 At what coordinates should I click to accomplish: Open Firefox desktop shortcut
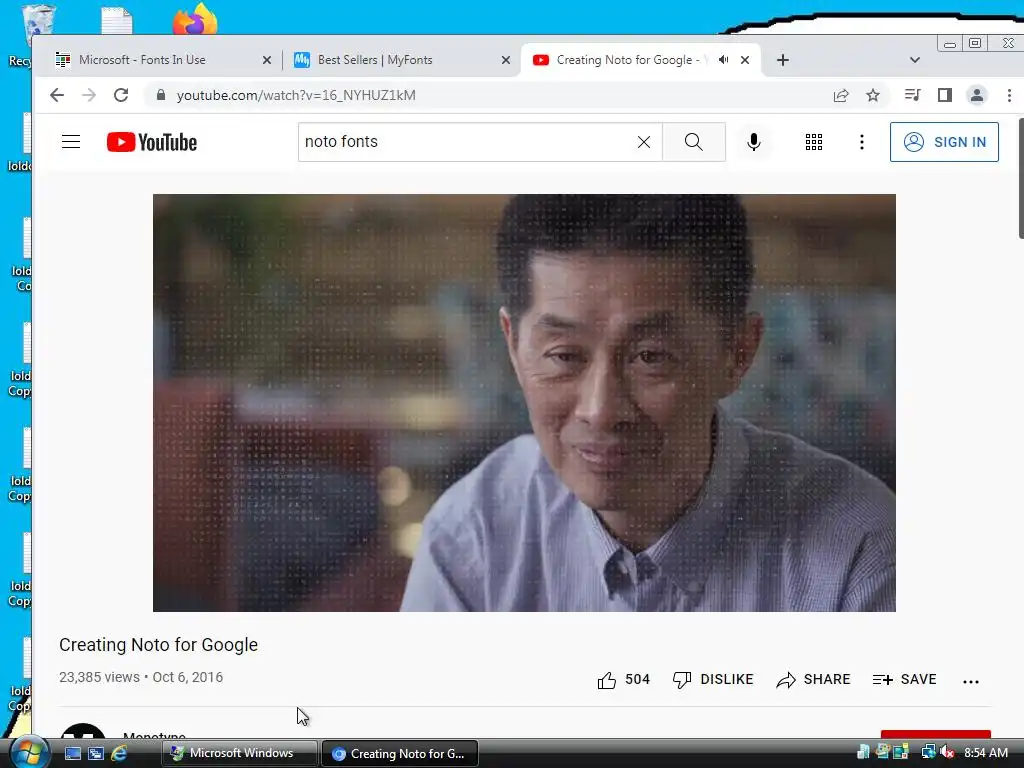click(195, 20)
